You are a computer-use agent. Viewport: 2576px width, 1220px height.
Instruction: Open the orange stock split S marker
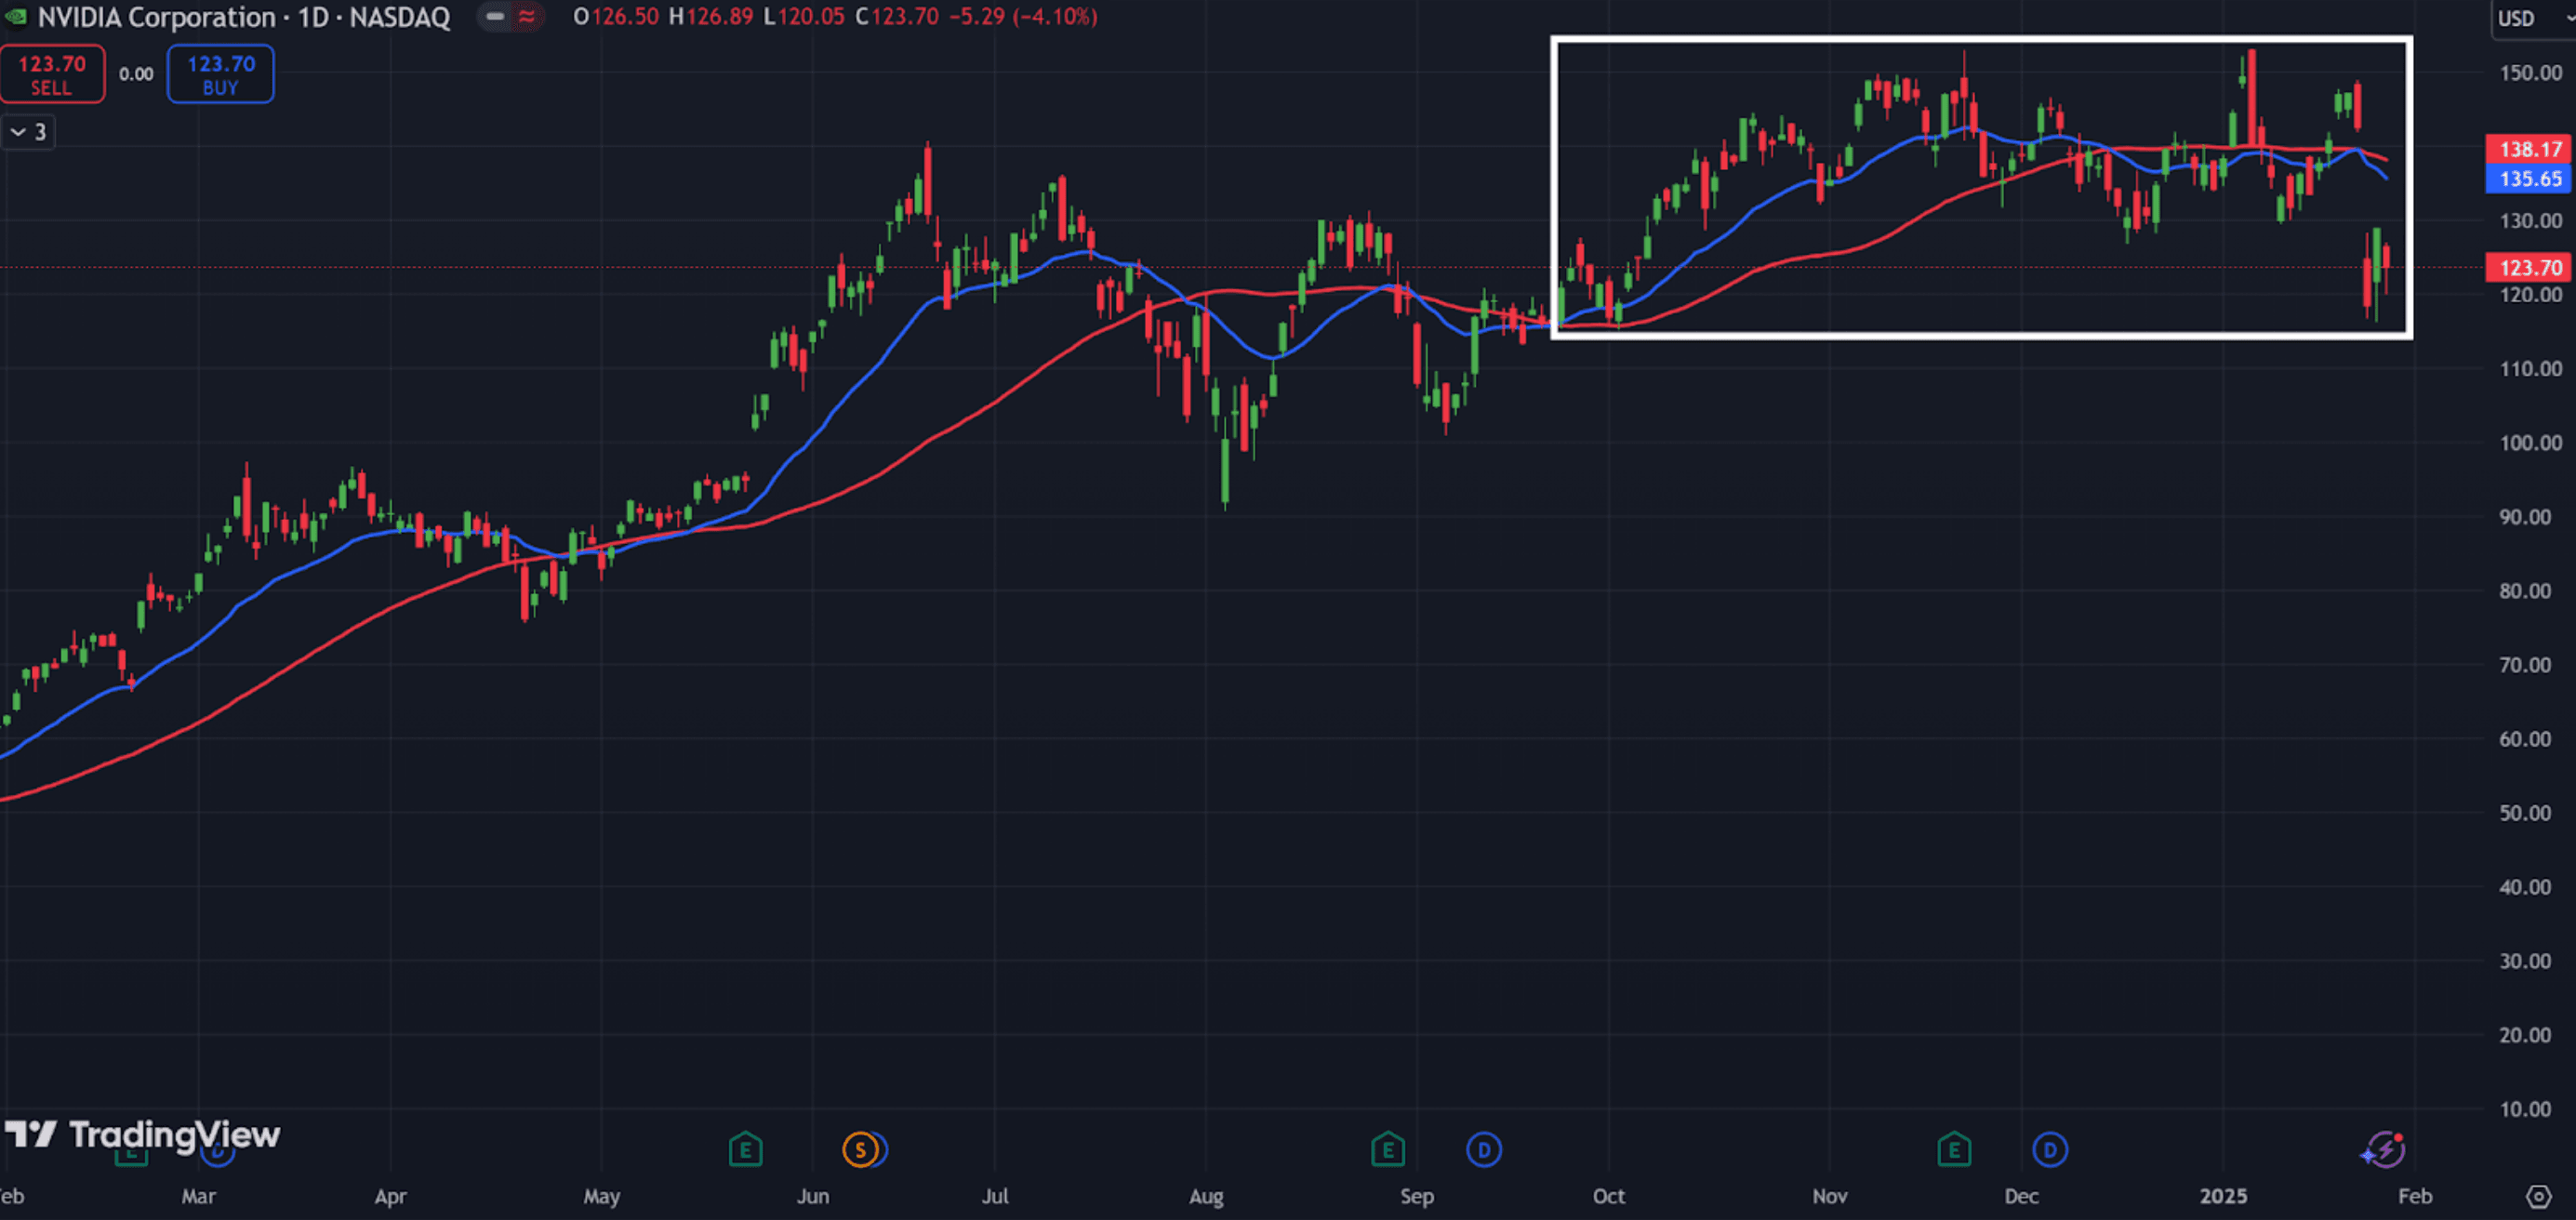coord(861,1149)
